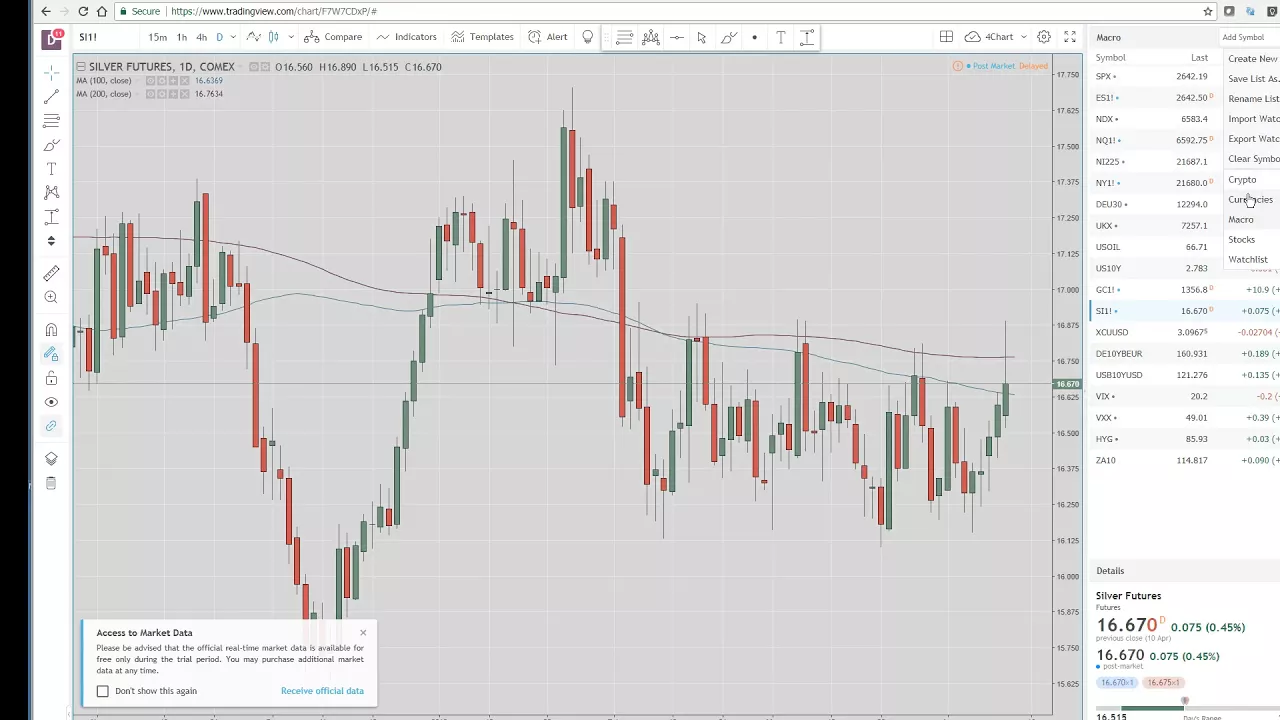Click the Compare button

point(333,37)
